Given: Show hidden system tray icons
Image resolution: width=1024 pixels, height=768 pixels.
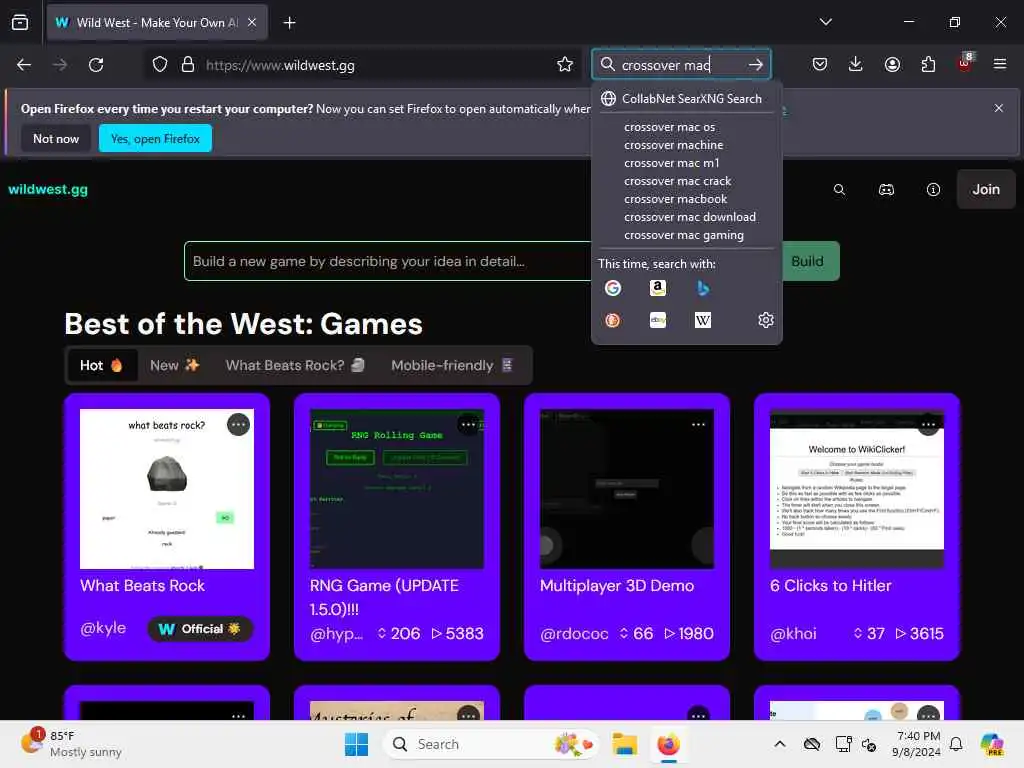Looking at the screenshot, I should [780, 744].
